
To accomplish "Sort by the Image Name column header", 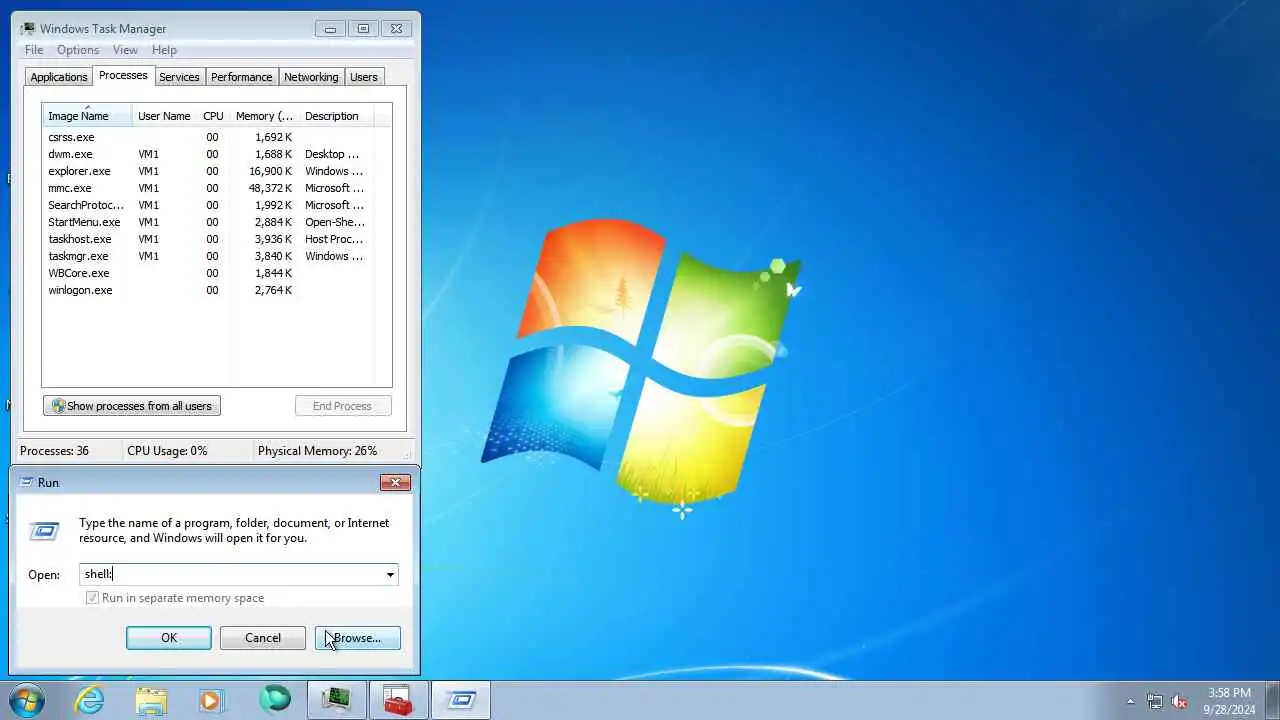I will click(87, 116).
